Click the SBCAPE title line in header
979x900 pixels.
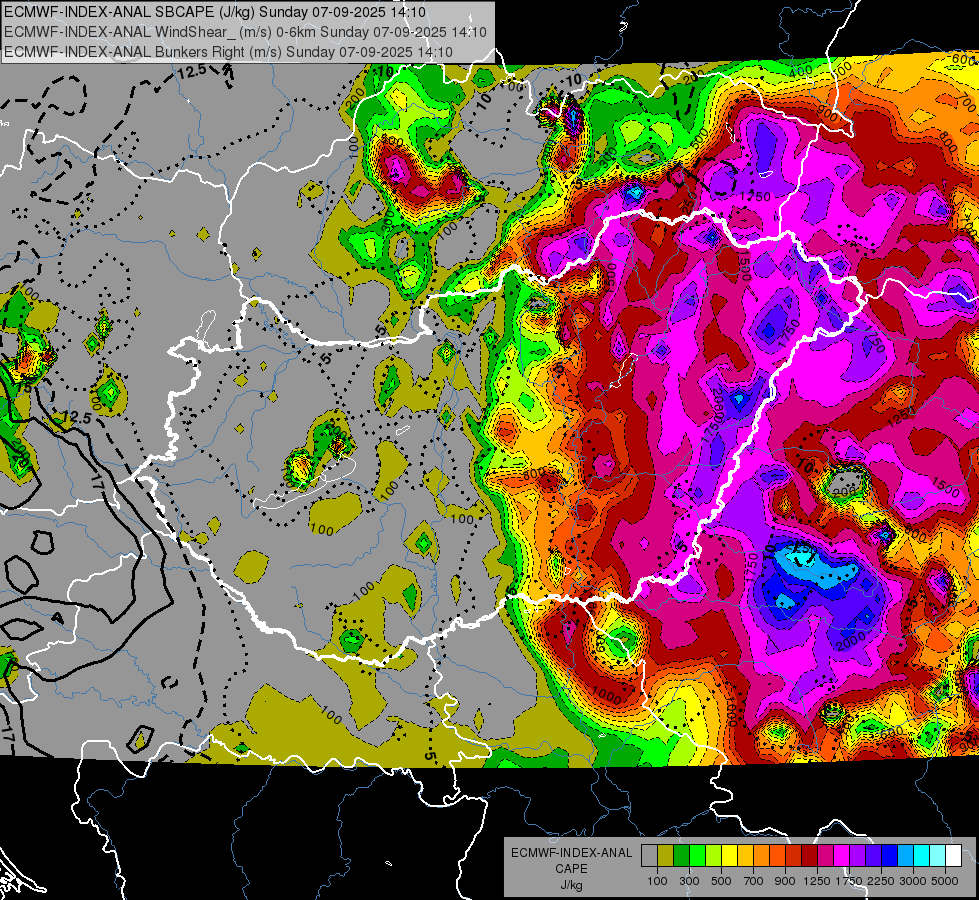coord(215,12)
